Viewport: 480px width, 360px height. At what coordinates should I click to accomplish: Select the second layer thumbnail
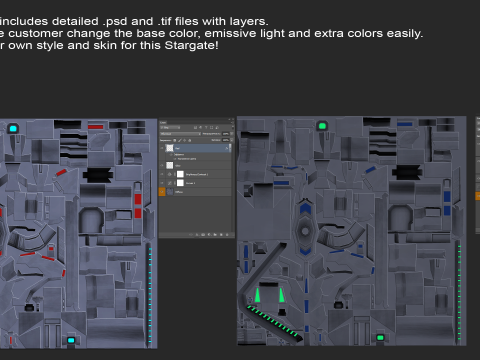[x=170, y=165]
